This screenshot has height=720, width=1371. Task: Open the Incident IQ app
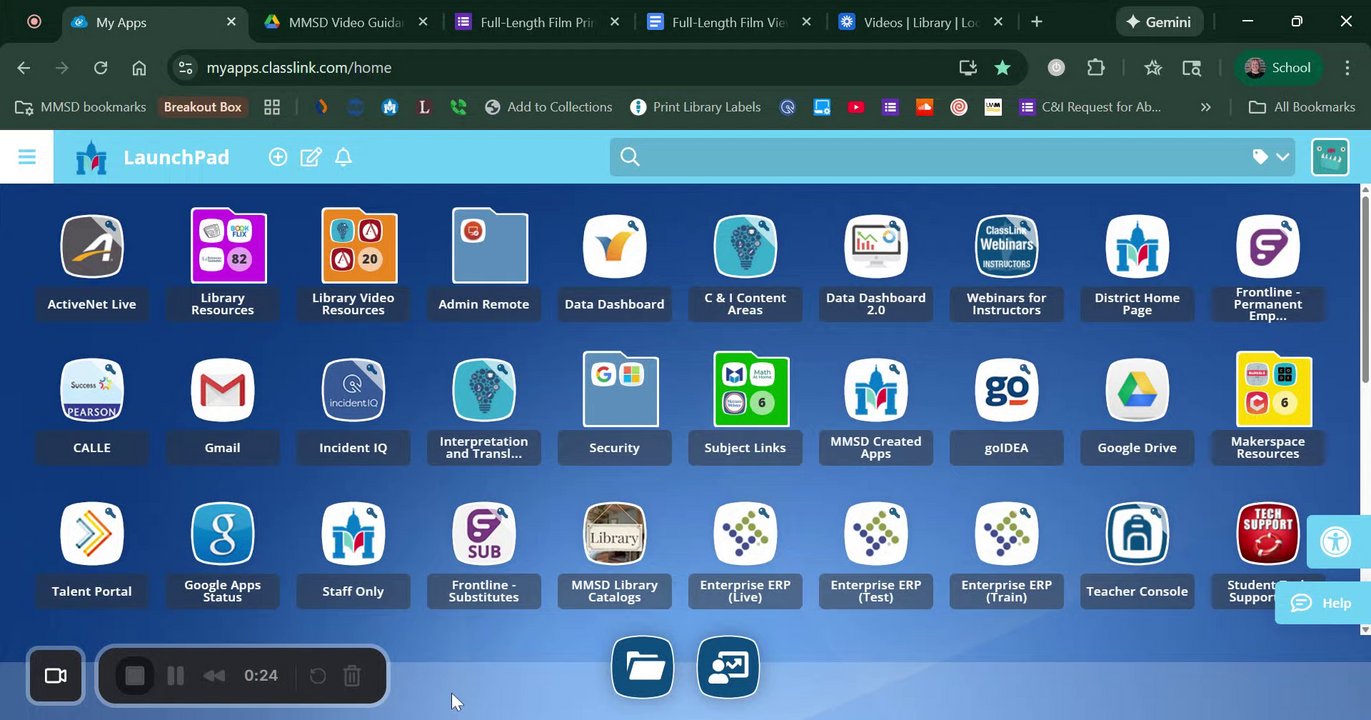pos(353,390)
